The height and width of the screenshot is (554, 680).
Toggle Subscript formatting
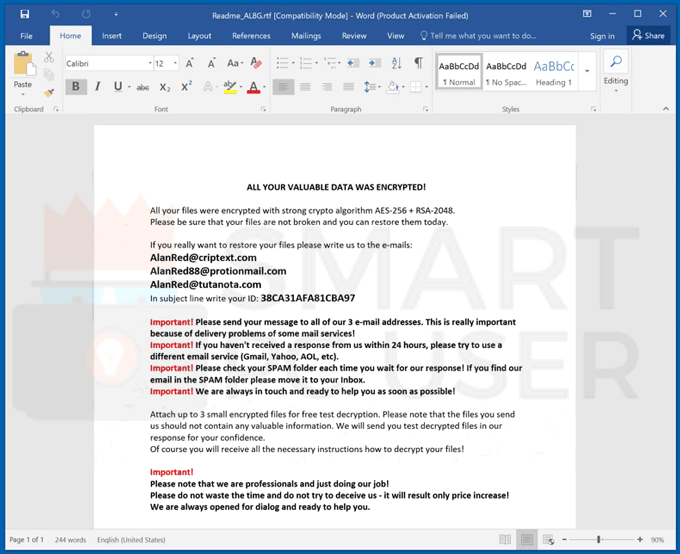[x=165, y=87]
